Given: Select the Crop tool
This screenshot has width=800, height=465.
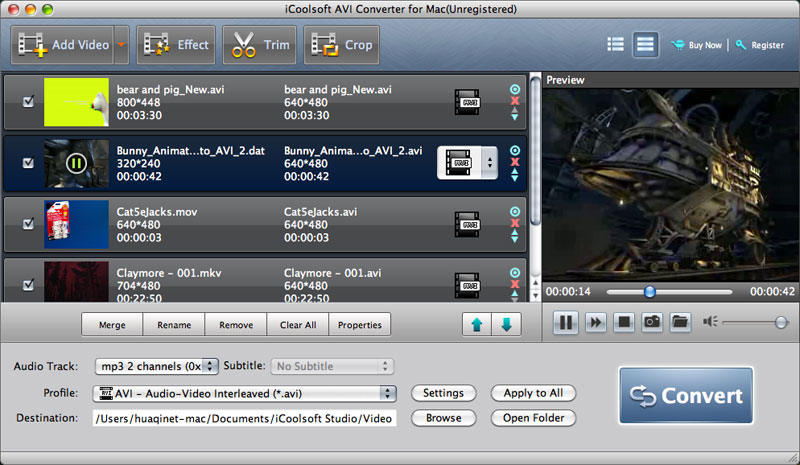Looking at the screenshot, I should (340, 44).
